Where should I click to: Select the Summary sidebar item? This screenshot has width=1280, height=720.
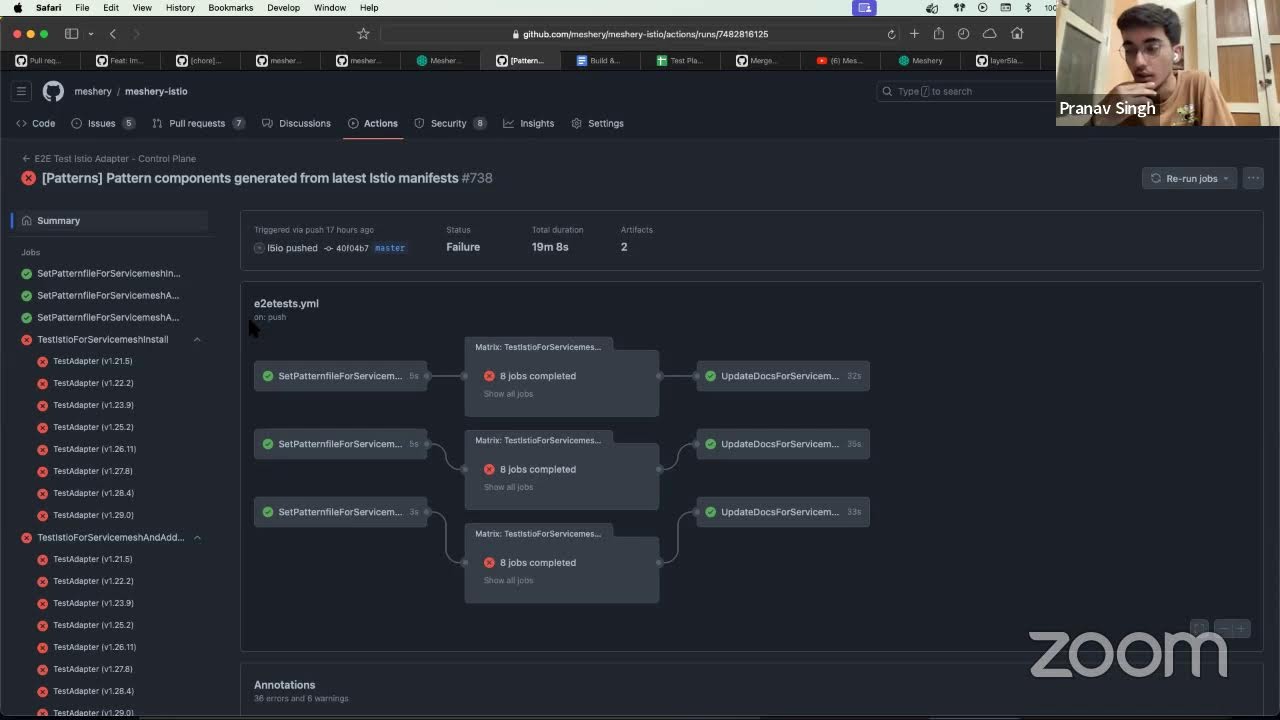[x=110, y=220]
